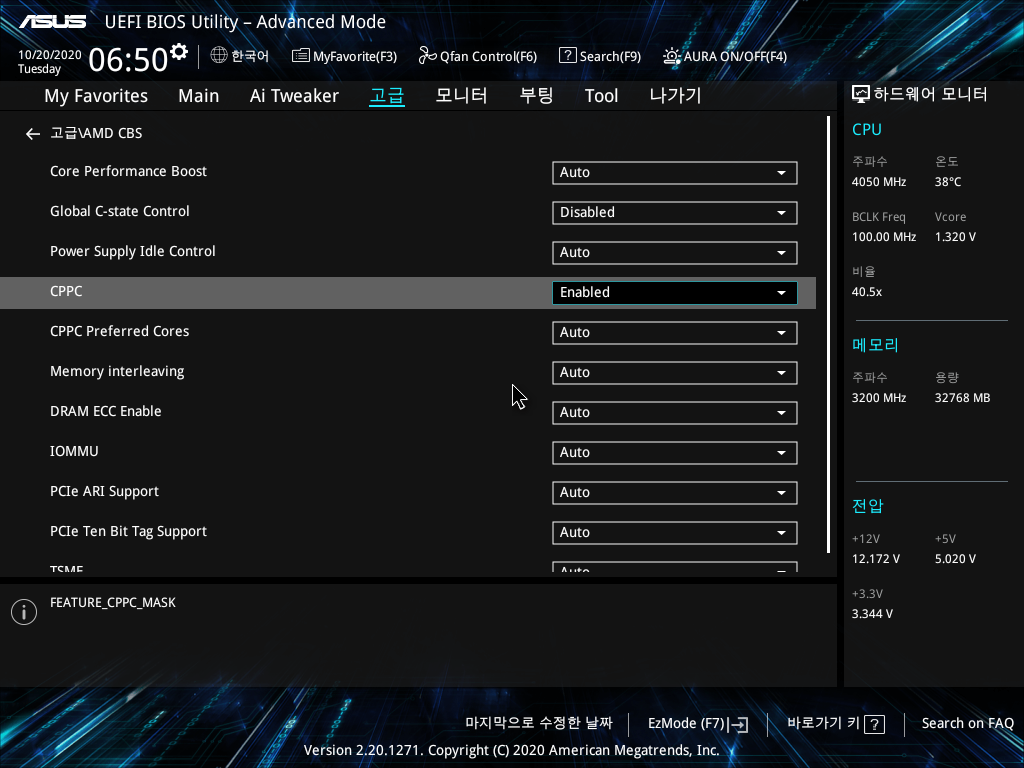
Task: Select Global C-state Control label
Action: [x=120, y=212]
